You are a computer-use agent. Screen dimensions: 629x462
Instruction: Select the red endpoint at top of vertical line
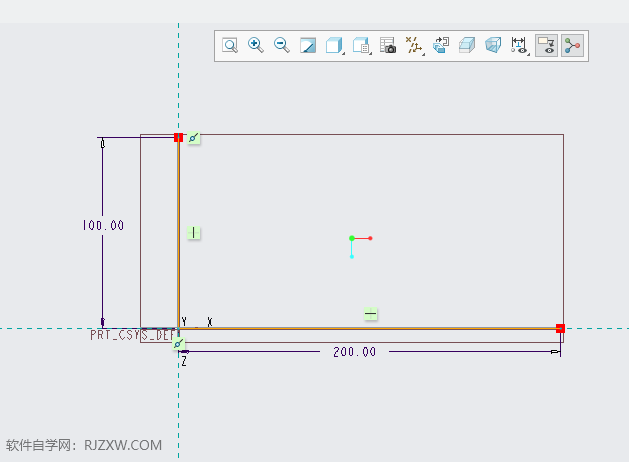click(179, 138)
